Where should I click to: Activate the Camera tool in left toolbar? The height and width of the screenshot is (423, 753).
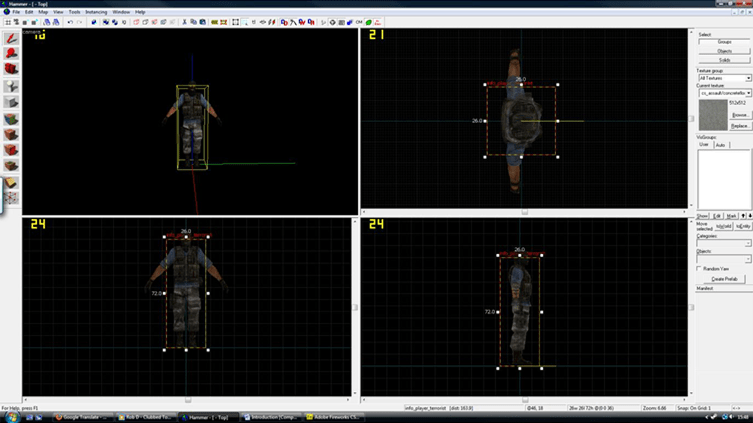coord(11,69)
